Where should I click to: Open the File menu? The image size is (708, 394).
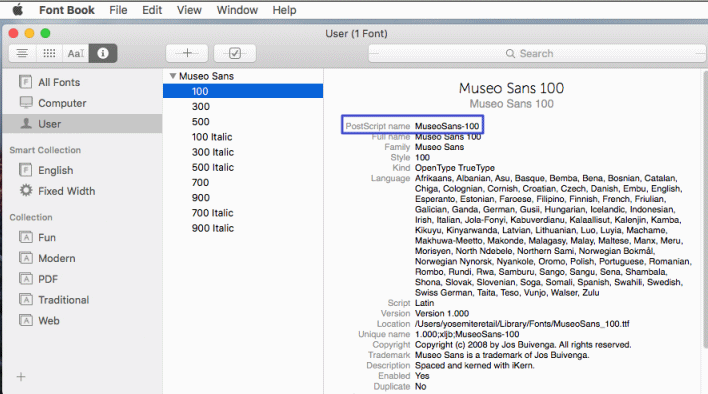point(118,10)
